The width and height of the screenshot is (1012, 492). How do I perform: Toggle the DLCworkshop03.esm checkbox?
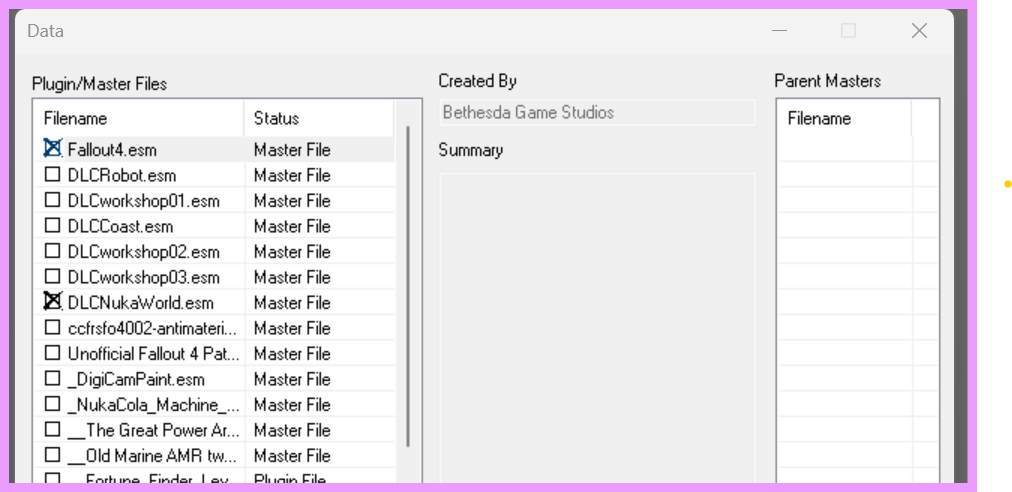point(52,276)
